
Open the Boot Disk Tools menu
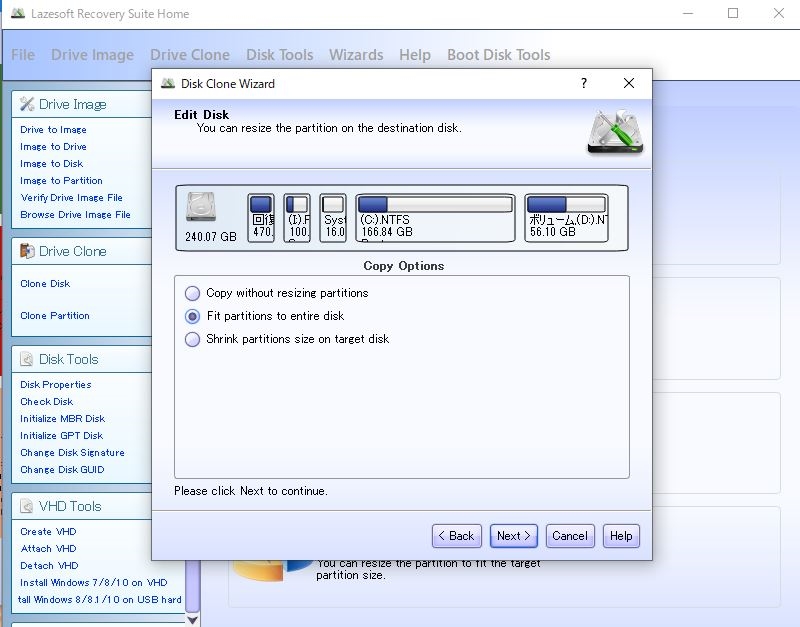click(x=498, y=55)
